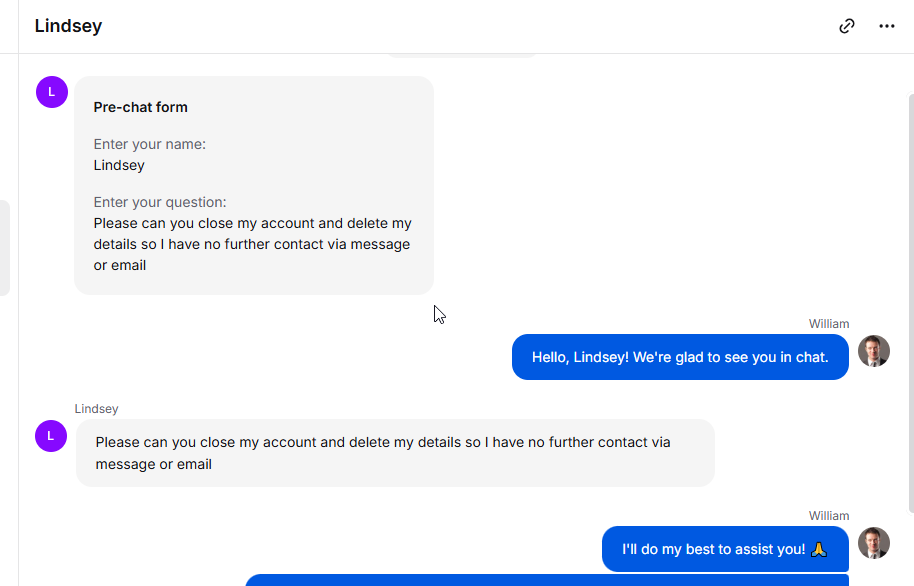This screenshot has height=586, width=914.
Task: Select William's photo beside the greeting message
Action: 874,351
